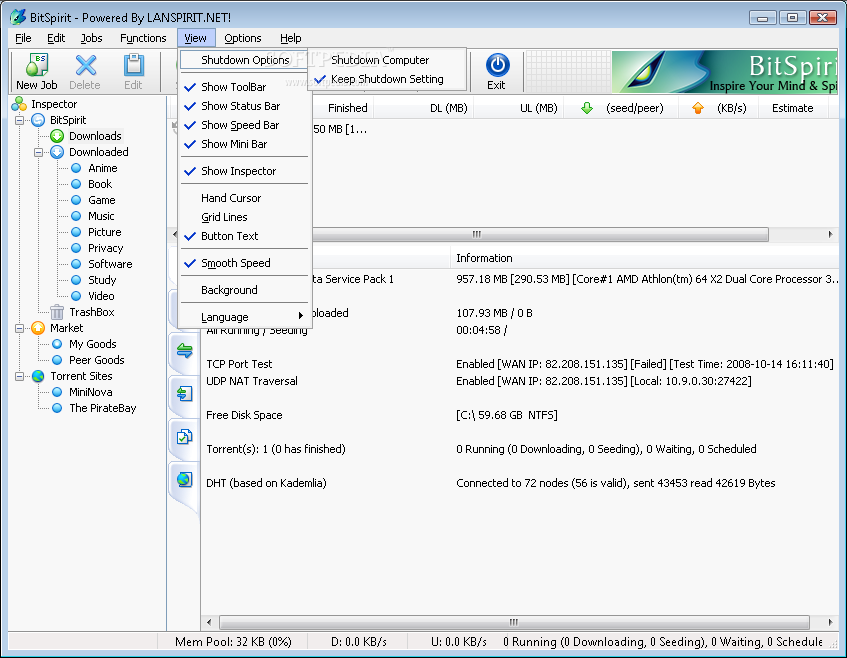Open the File menu
847x658 pixels.
(23, 38)
